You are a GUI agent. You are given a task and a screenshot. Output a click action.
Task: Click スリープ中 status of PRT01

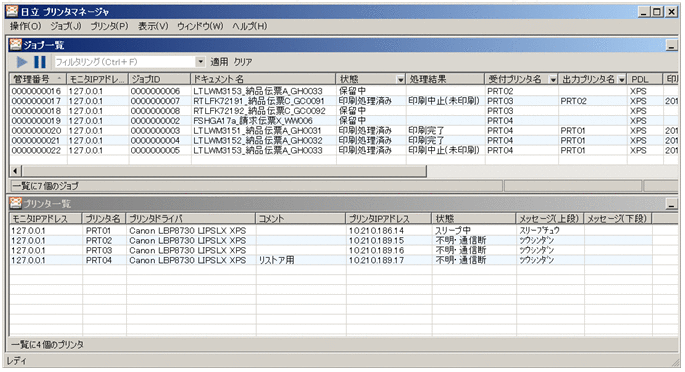(453, 231)
